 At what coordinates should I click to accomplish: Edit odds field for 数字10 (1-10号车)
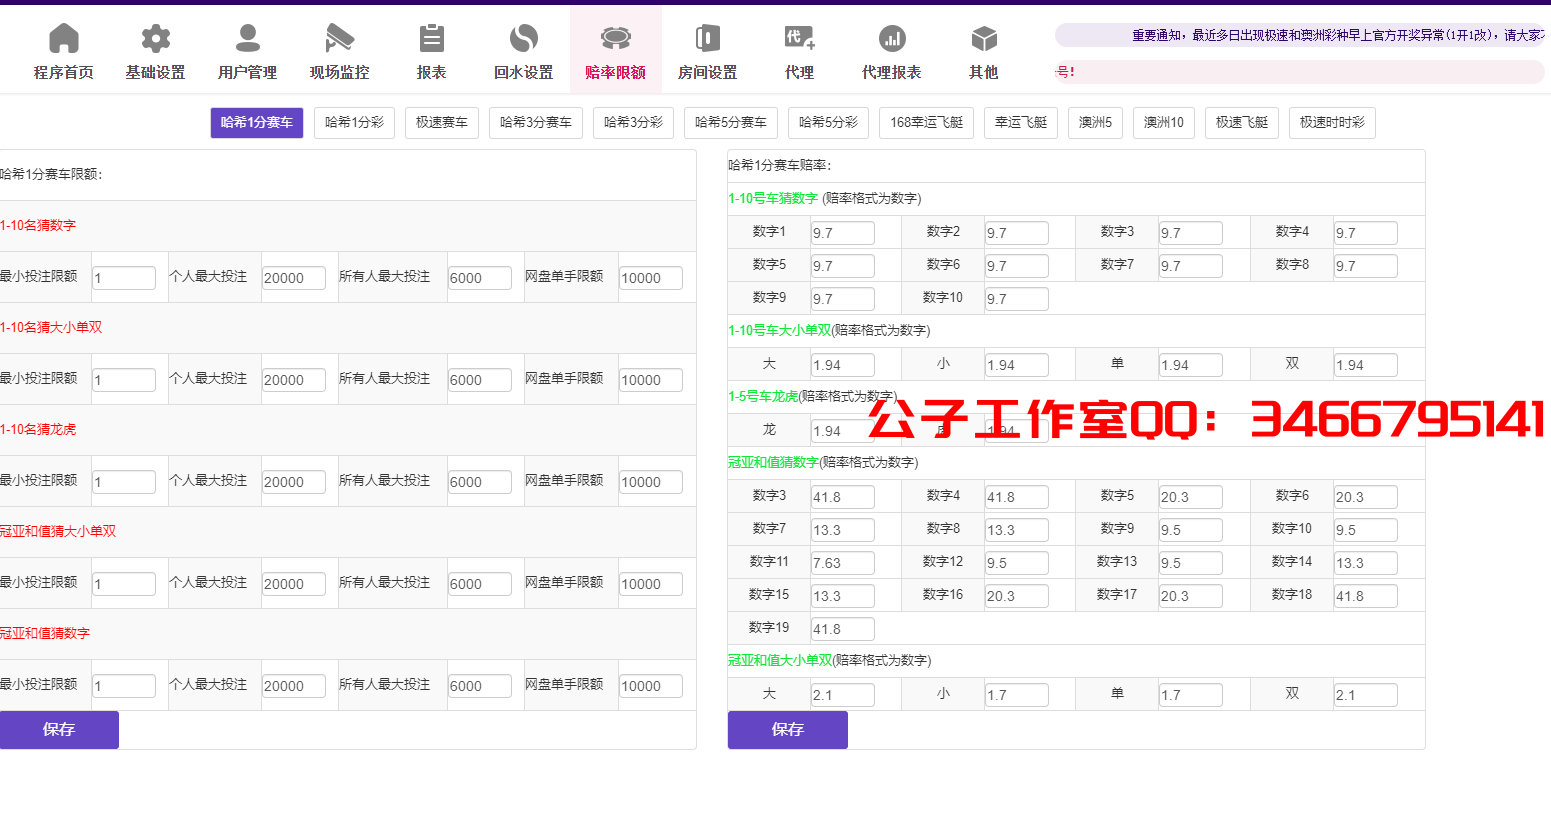pyautogui.click(x=1017, y=299)
